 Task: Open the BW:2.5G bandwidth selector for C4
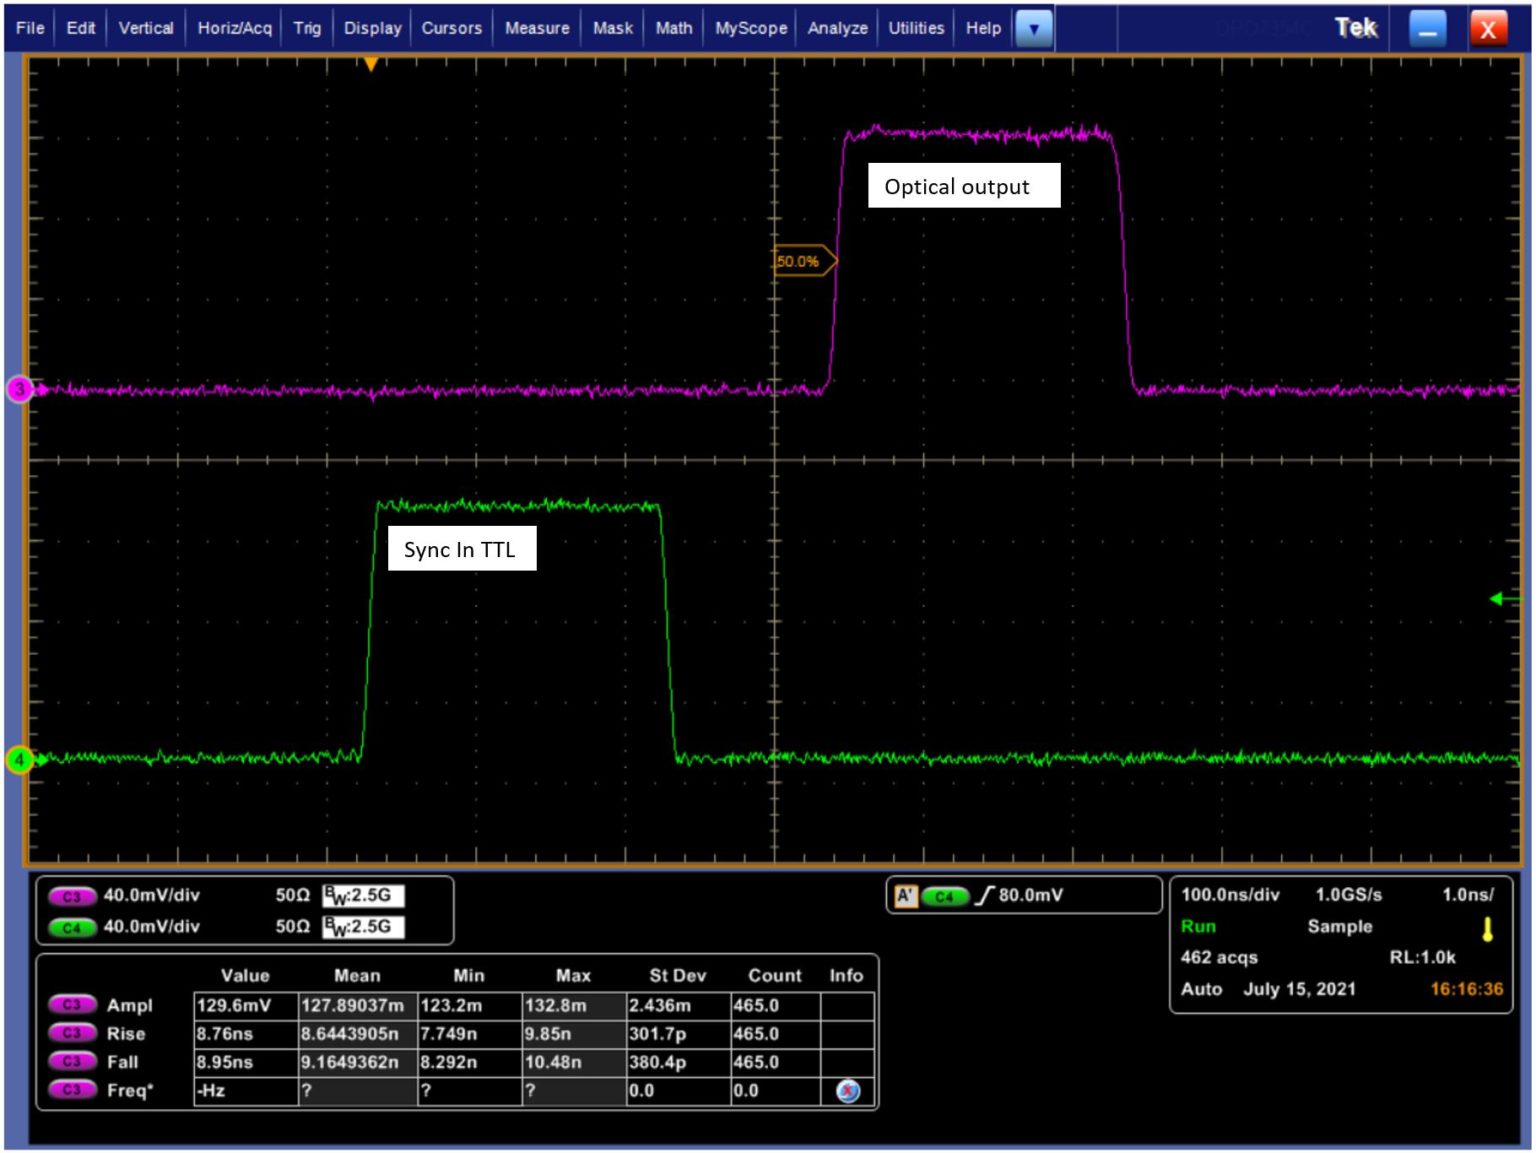365,928
